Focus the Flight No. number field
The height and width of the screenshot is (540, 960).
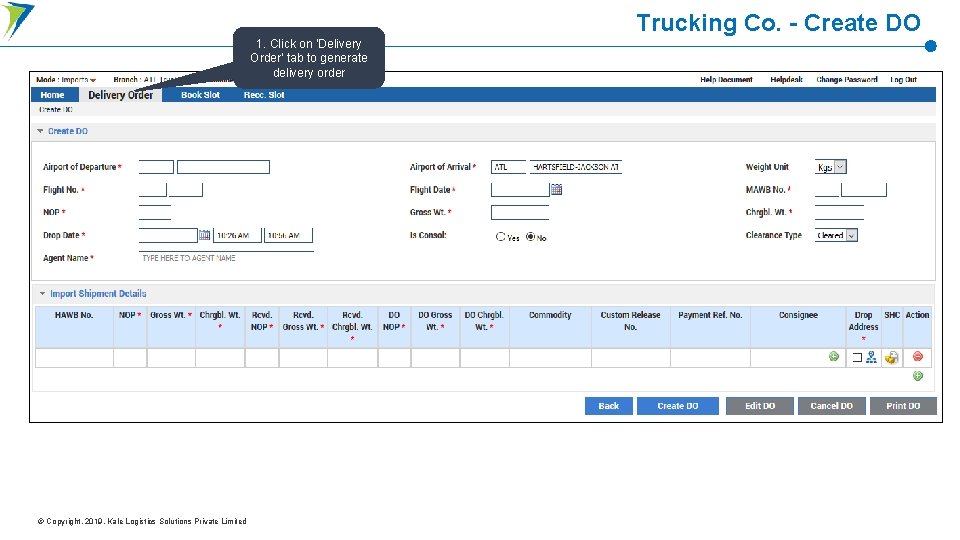click(186, 190)
